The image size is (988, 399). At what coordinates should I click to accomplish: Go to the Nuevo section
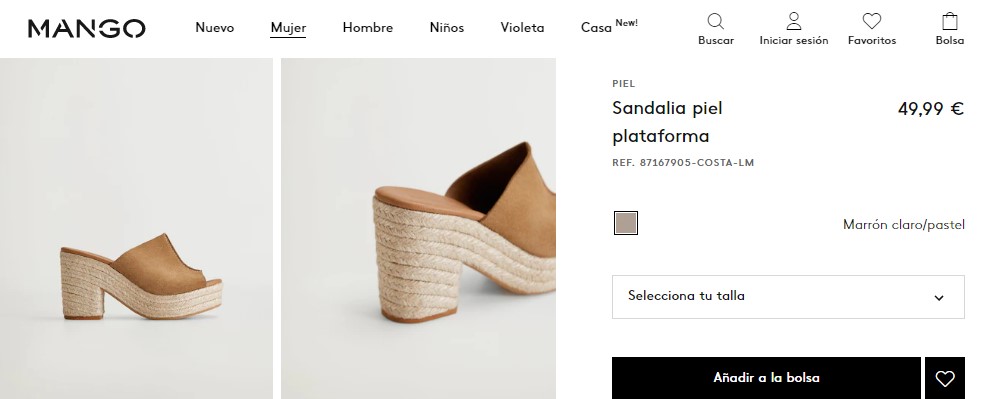click(215, 28)
